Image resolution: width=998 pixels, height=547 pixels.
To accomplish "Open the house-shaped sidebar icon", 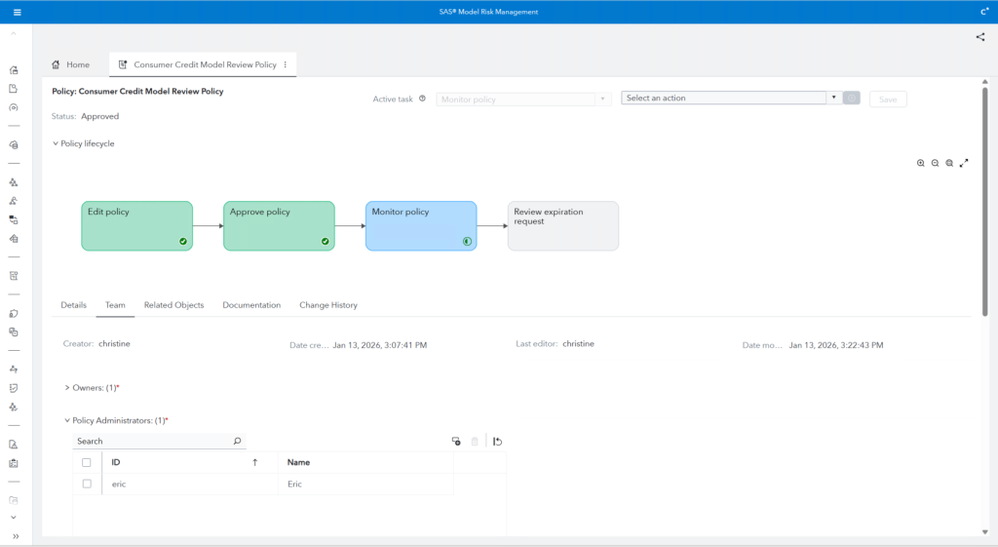I will [x=13, y=70].
